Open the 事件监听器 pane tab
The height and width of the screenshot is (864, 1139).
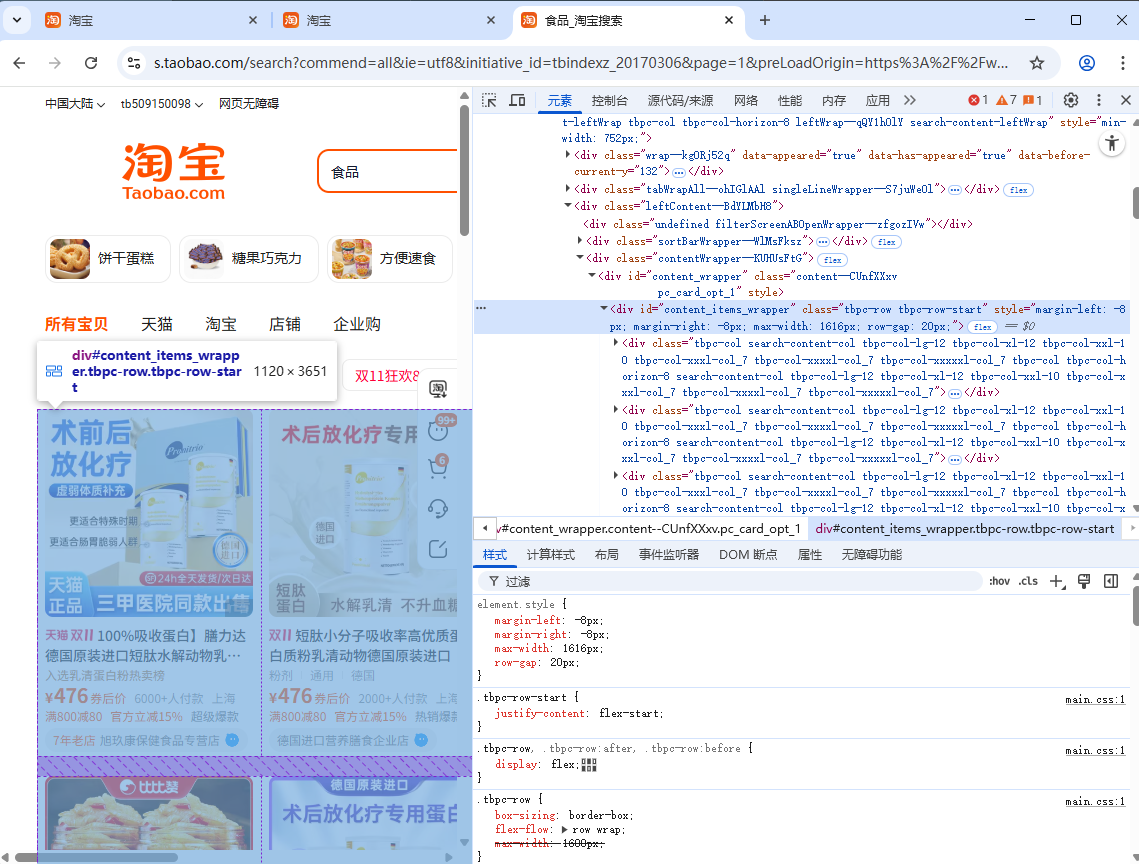pos(668,554)
